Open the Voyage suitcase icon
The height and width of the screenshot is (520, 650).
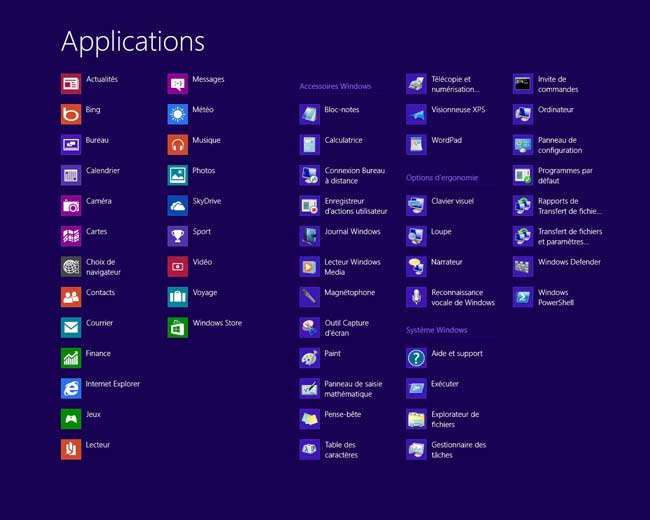(177, 297)
